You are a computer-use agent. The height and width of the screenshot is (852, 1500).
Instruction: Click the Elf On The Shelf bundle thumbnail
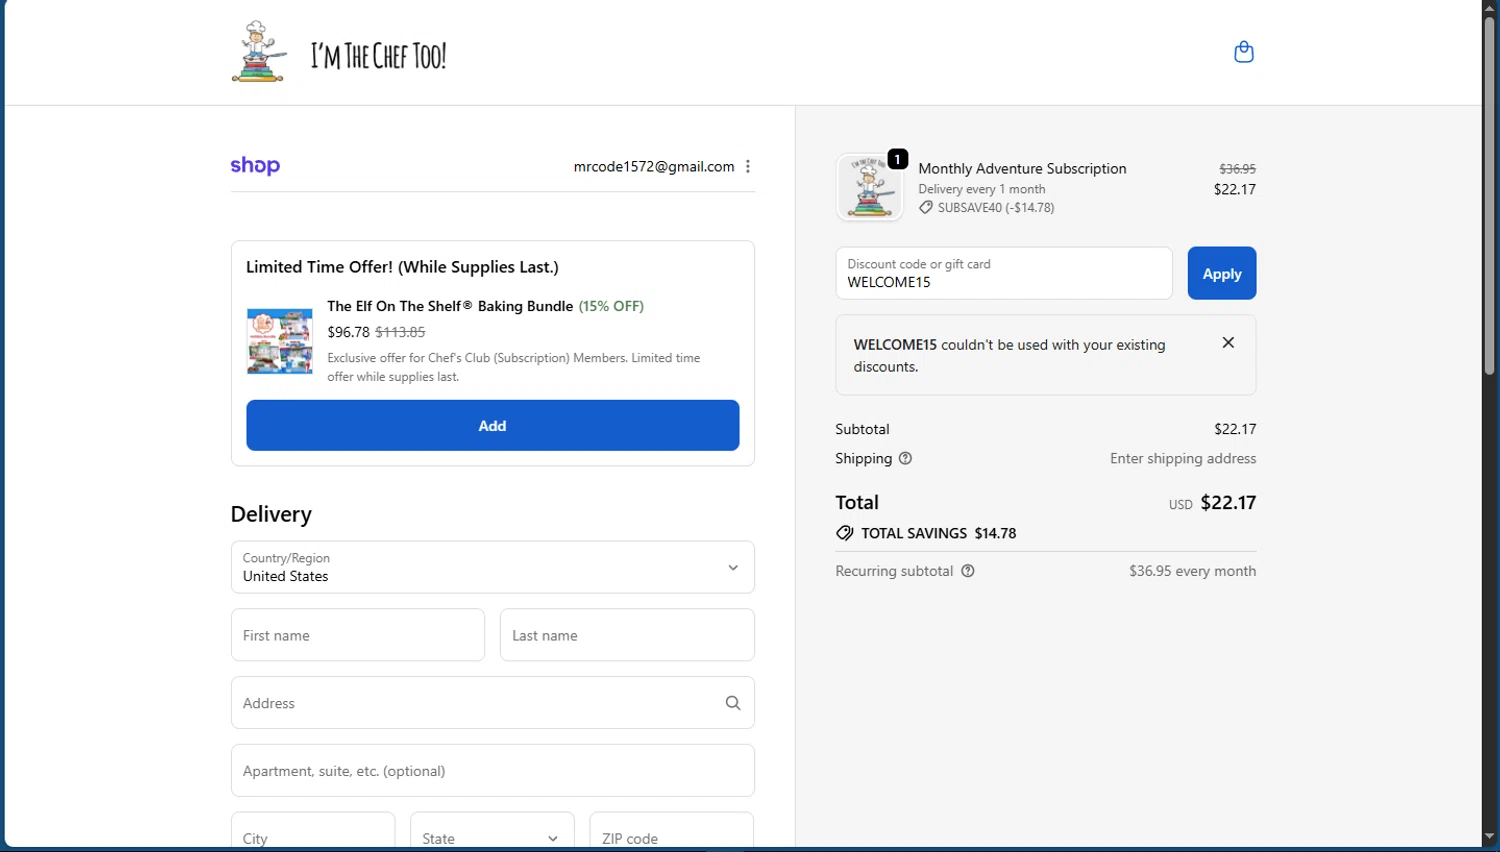tap(280, 342)
